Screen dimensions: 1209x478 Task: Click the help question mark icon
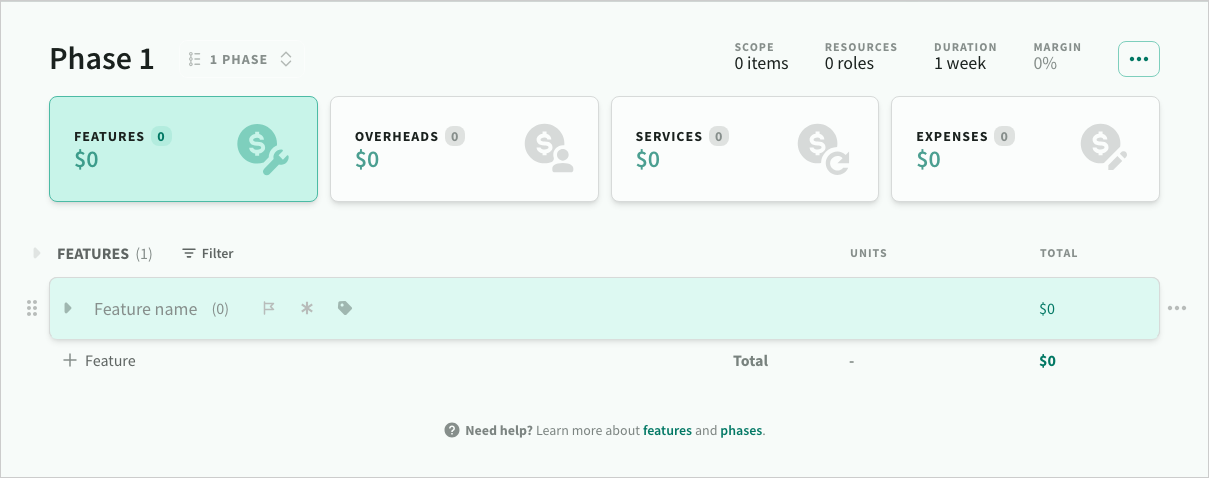[x=452, y=431]
